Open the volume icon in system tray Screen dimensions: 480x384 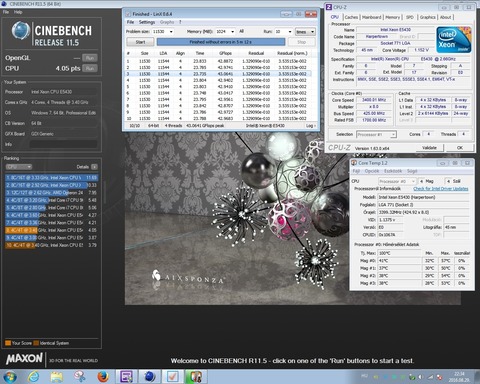coord(421,377)
